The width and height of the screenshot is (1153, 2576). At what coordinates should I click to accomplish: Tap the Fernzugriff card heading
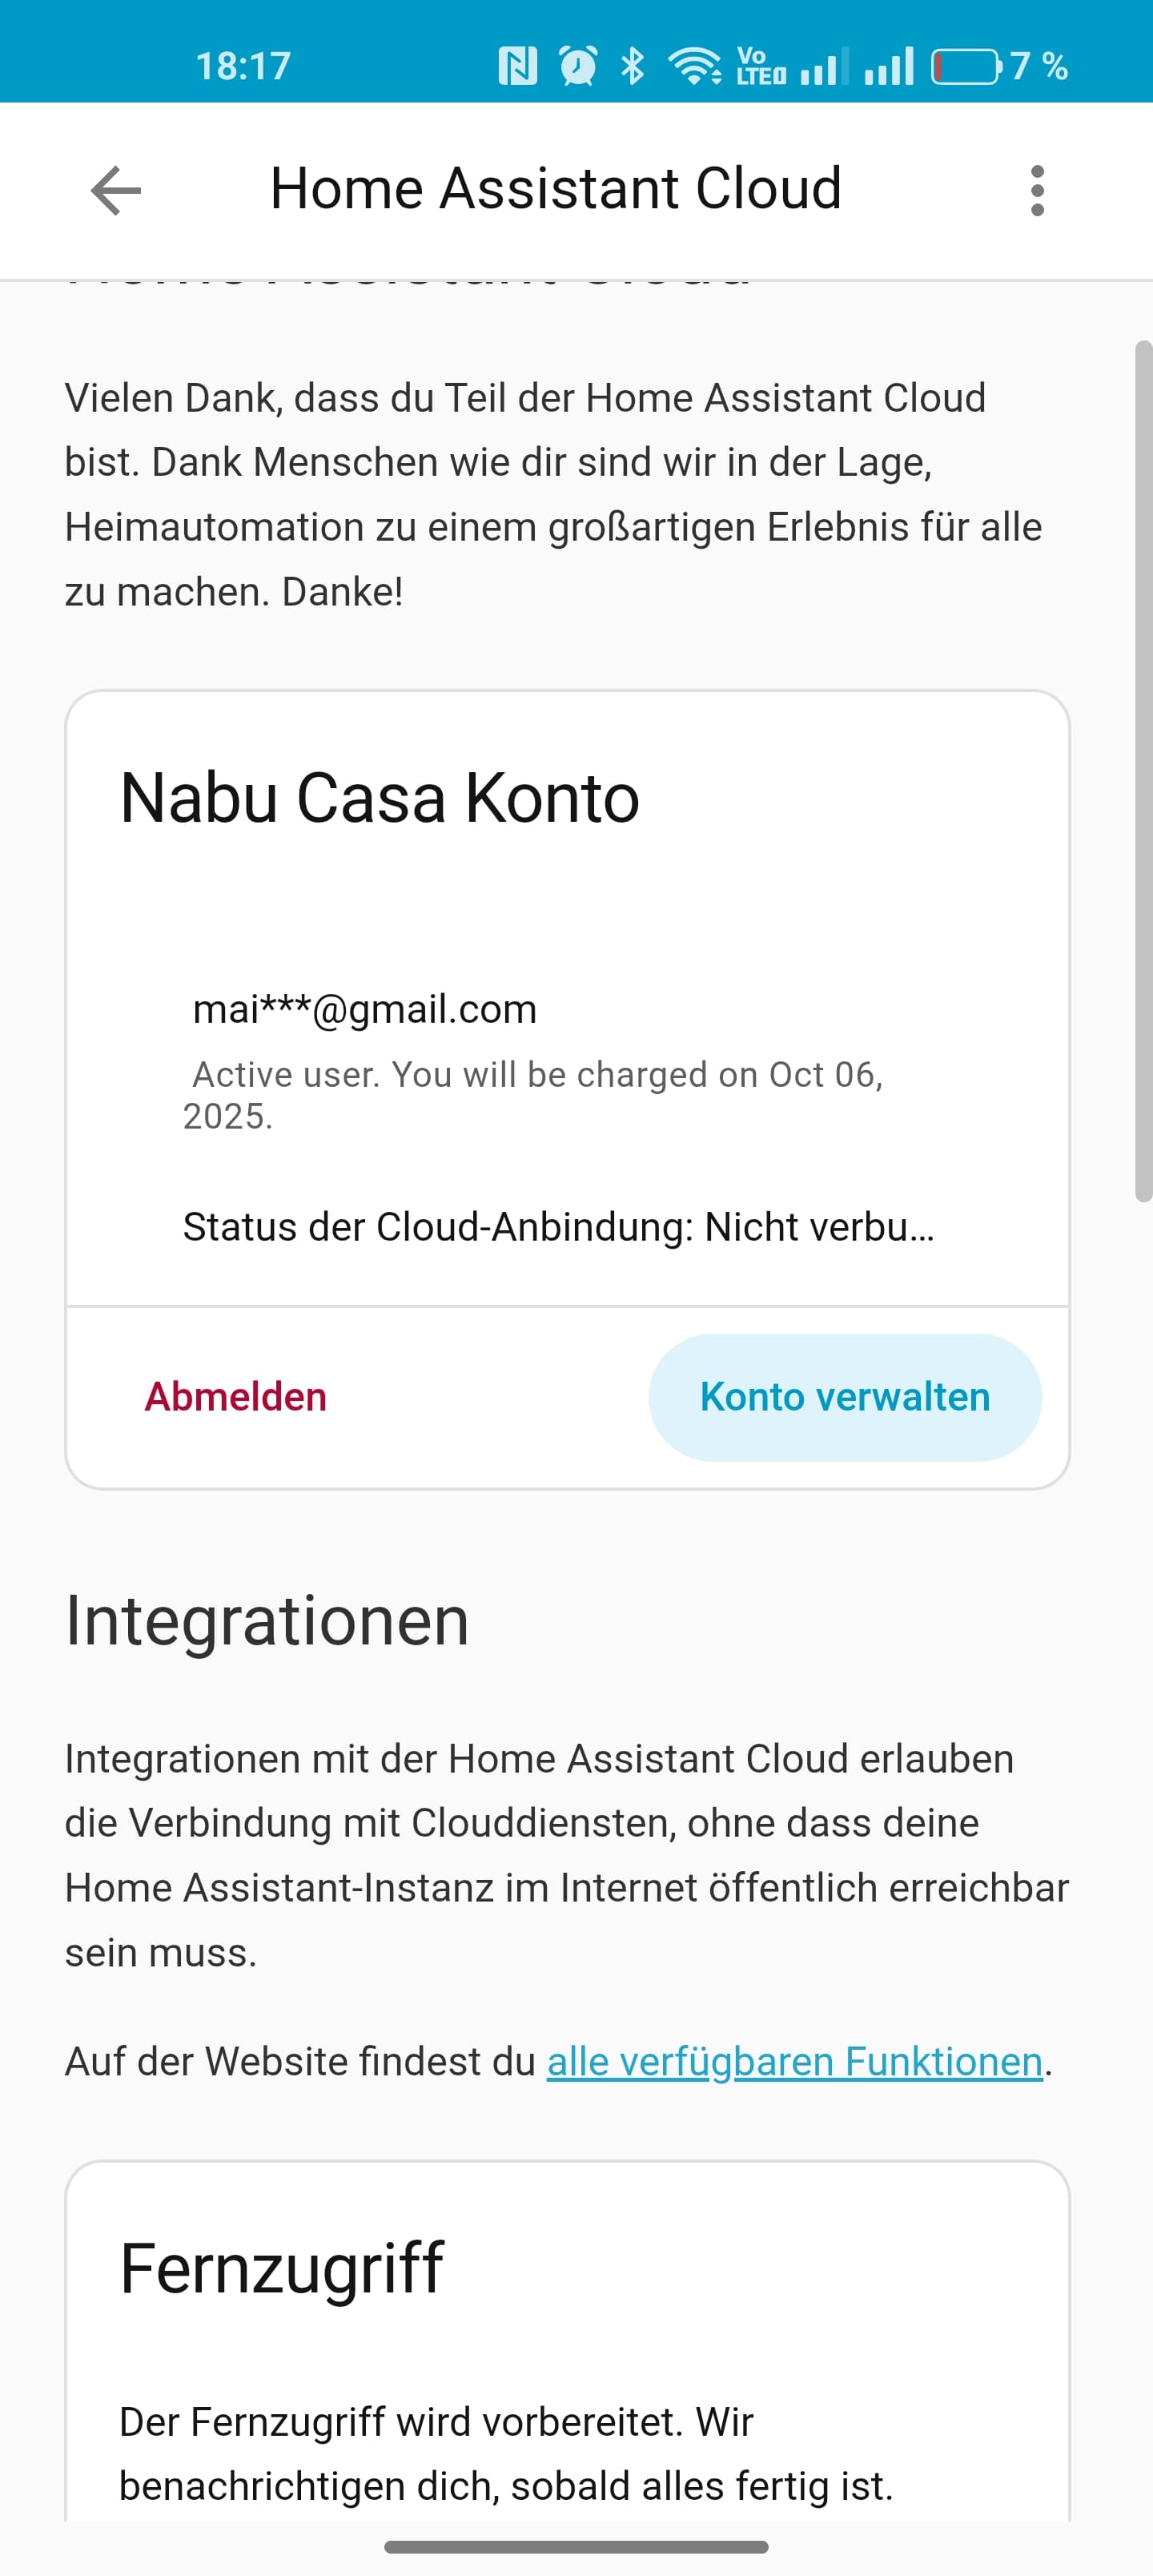click(281, 2268)
